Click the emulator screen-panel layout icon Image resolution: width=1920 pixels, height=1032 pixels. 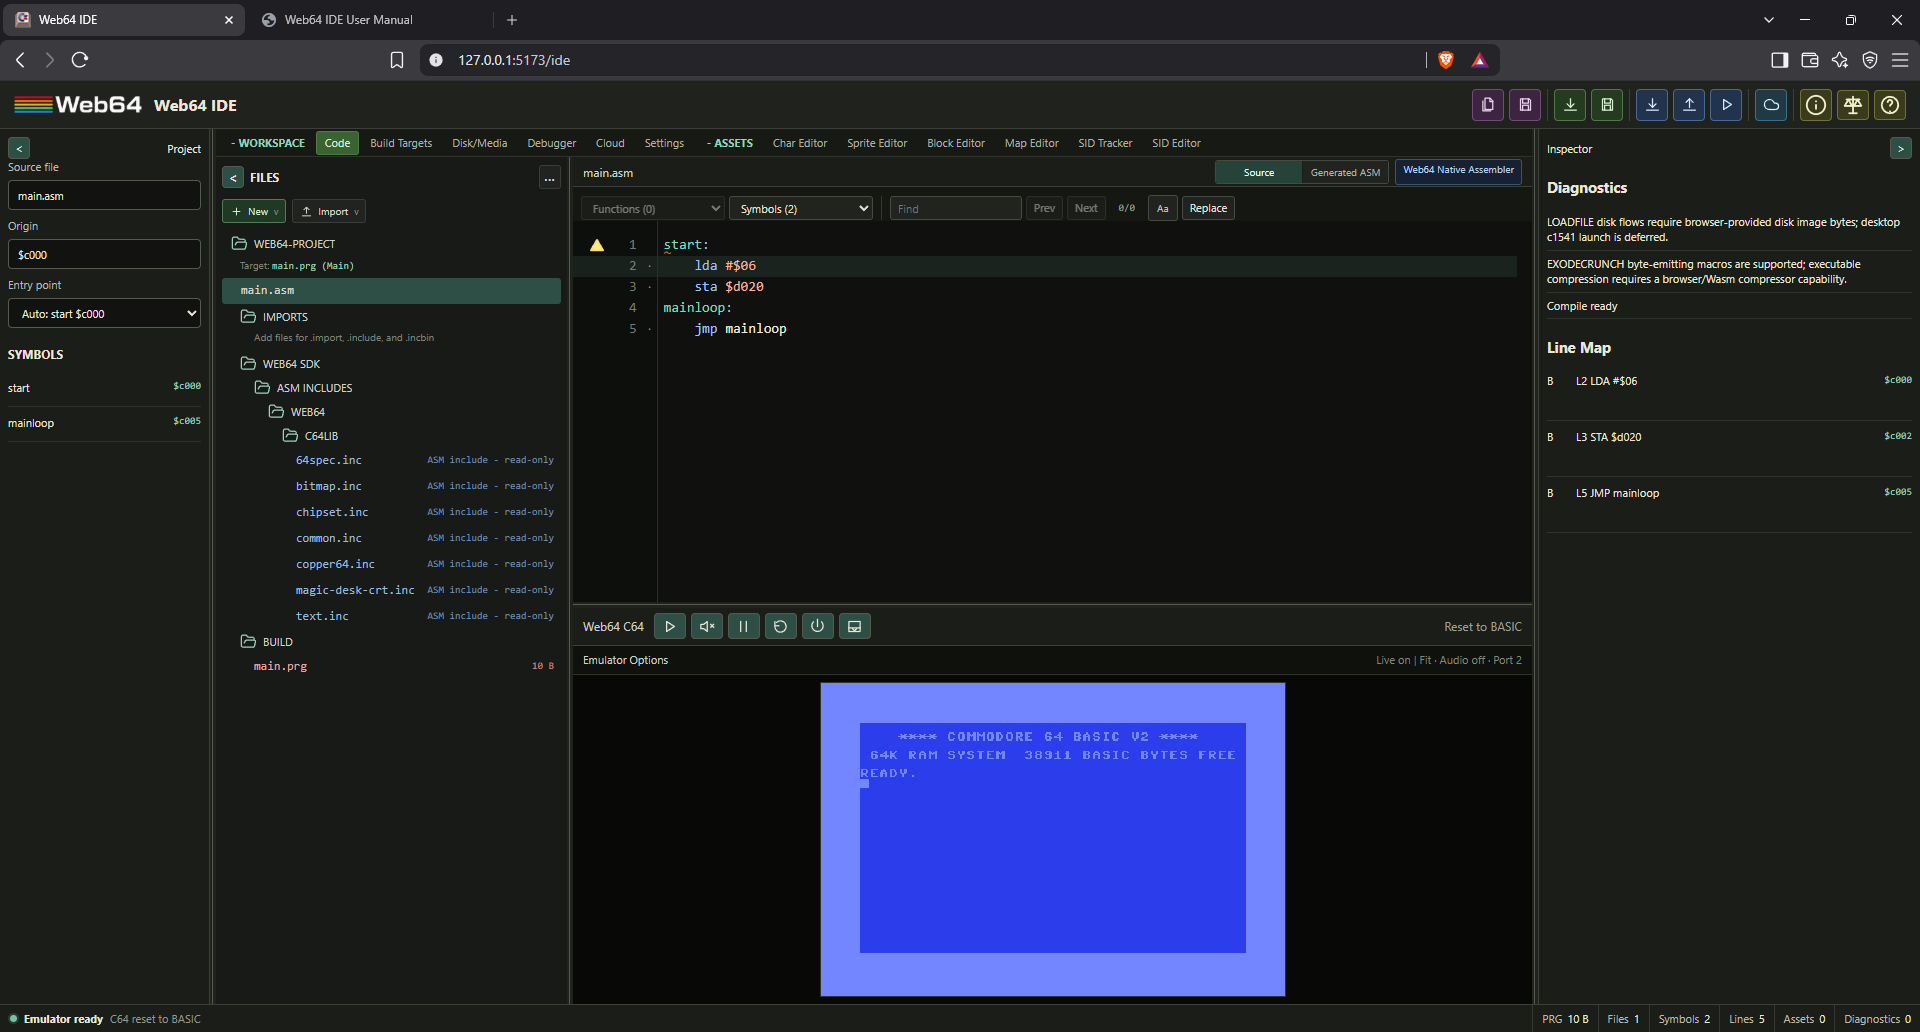pyautogui.click(x=854, y=626)
